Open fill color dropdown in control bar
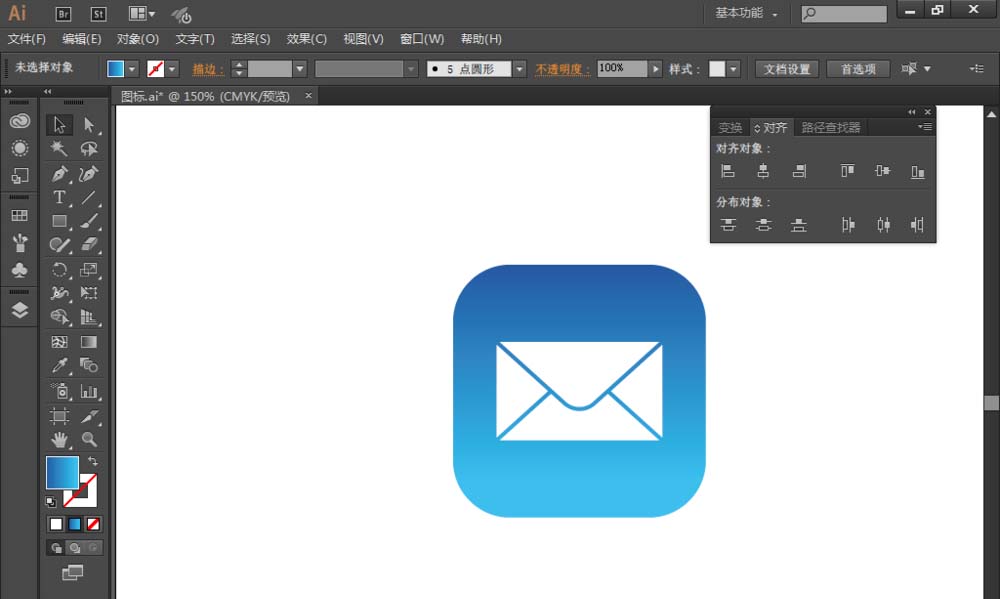 coord(132,69)
